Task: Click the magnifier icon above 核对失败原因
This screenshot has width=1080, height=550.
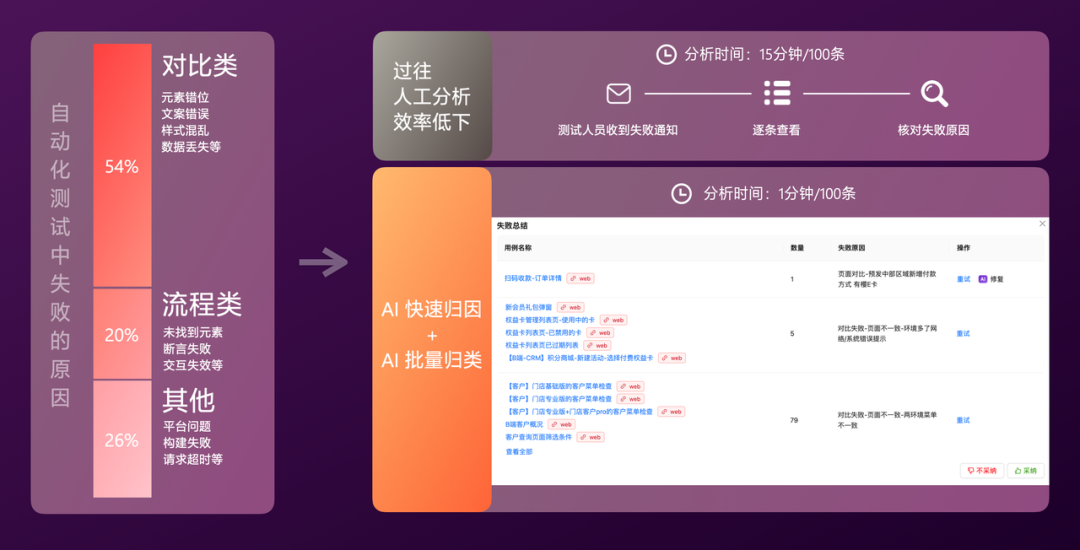Action: (x=934, y=94)
